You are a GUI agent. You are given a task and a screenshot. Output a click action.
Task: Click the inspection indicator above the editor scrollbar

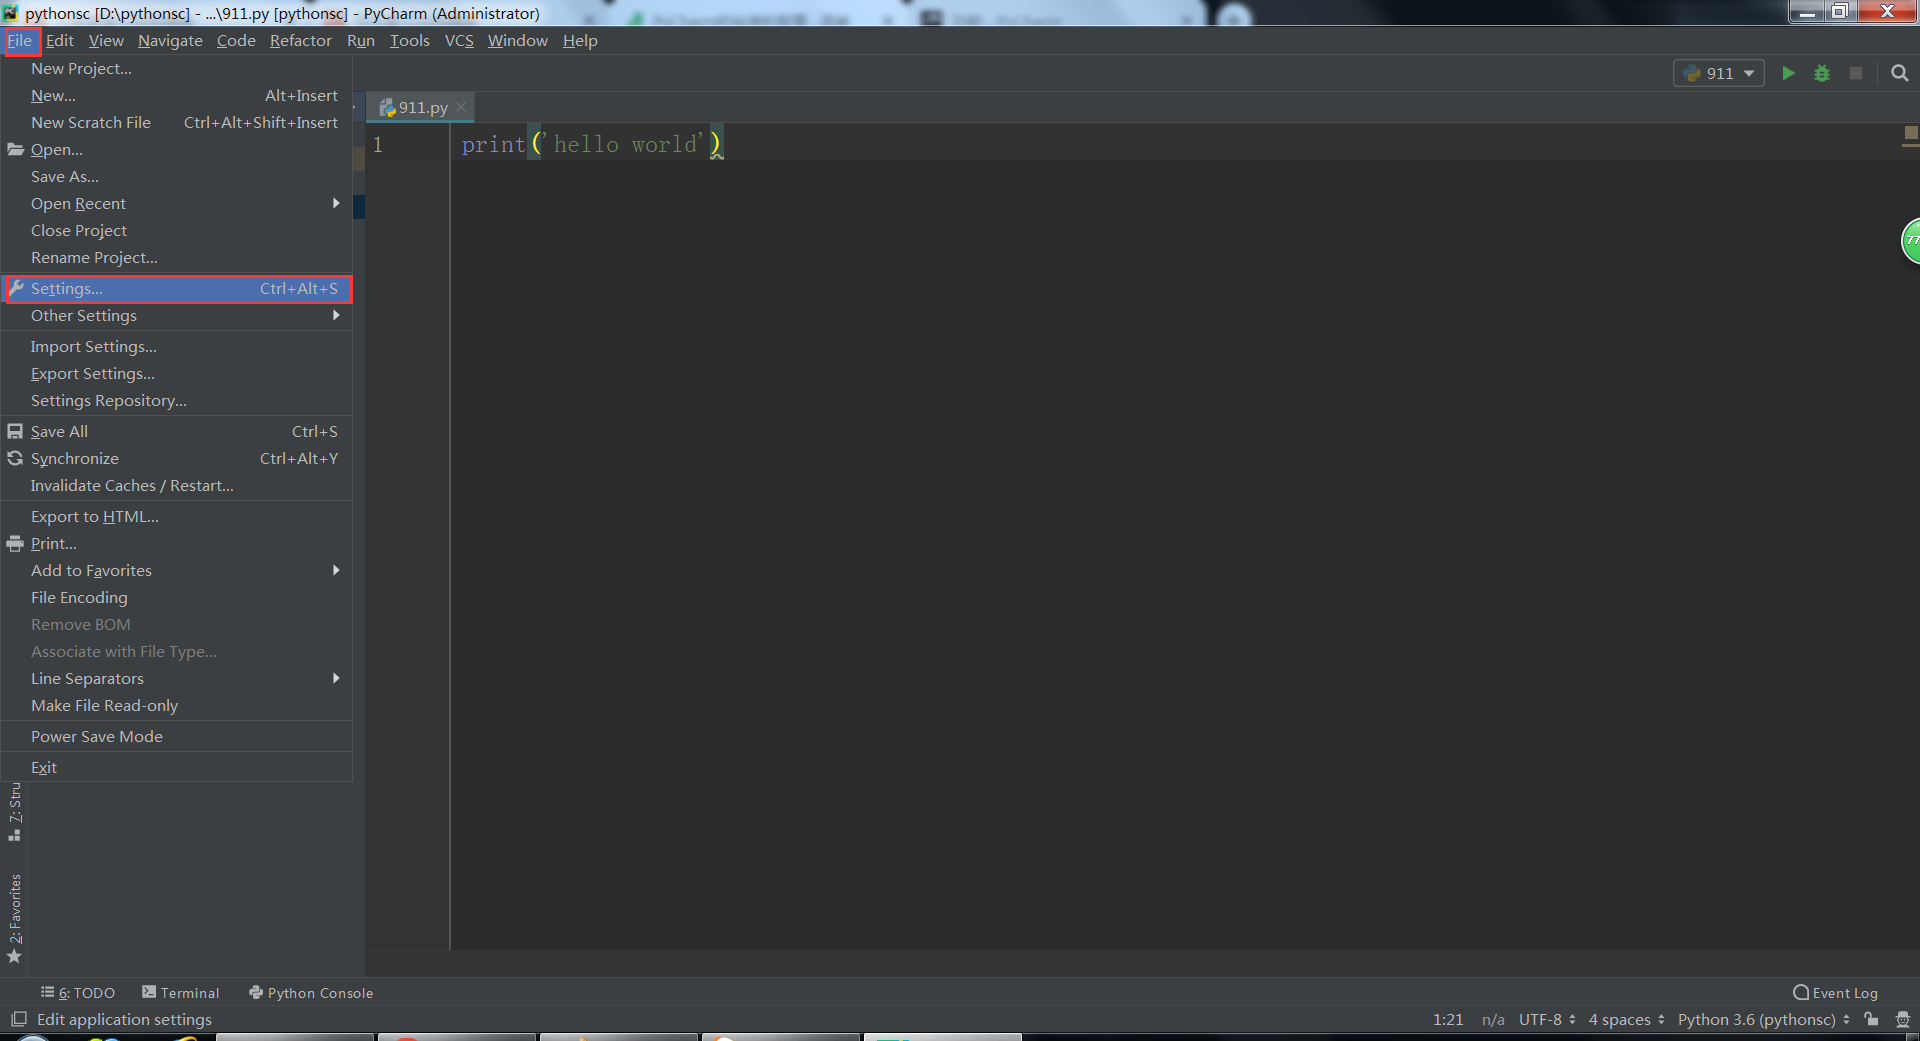click(1911, 133)
